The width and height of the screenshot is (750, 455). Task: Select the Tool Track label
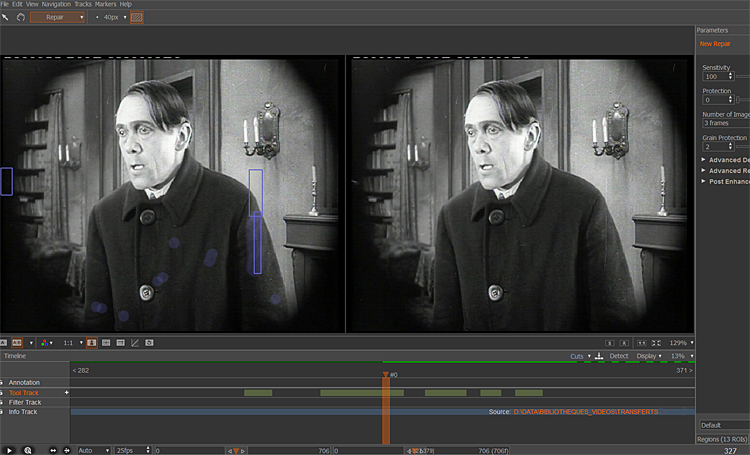pos(24,392)
